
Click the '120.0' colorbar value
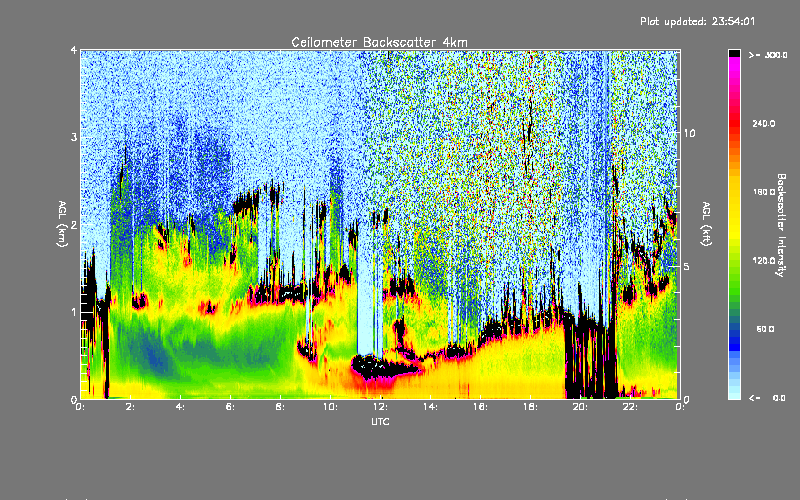tap(764, 260)
